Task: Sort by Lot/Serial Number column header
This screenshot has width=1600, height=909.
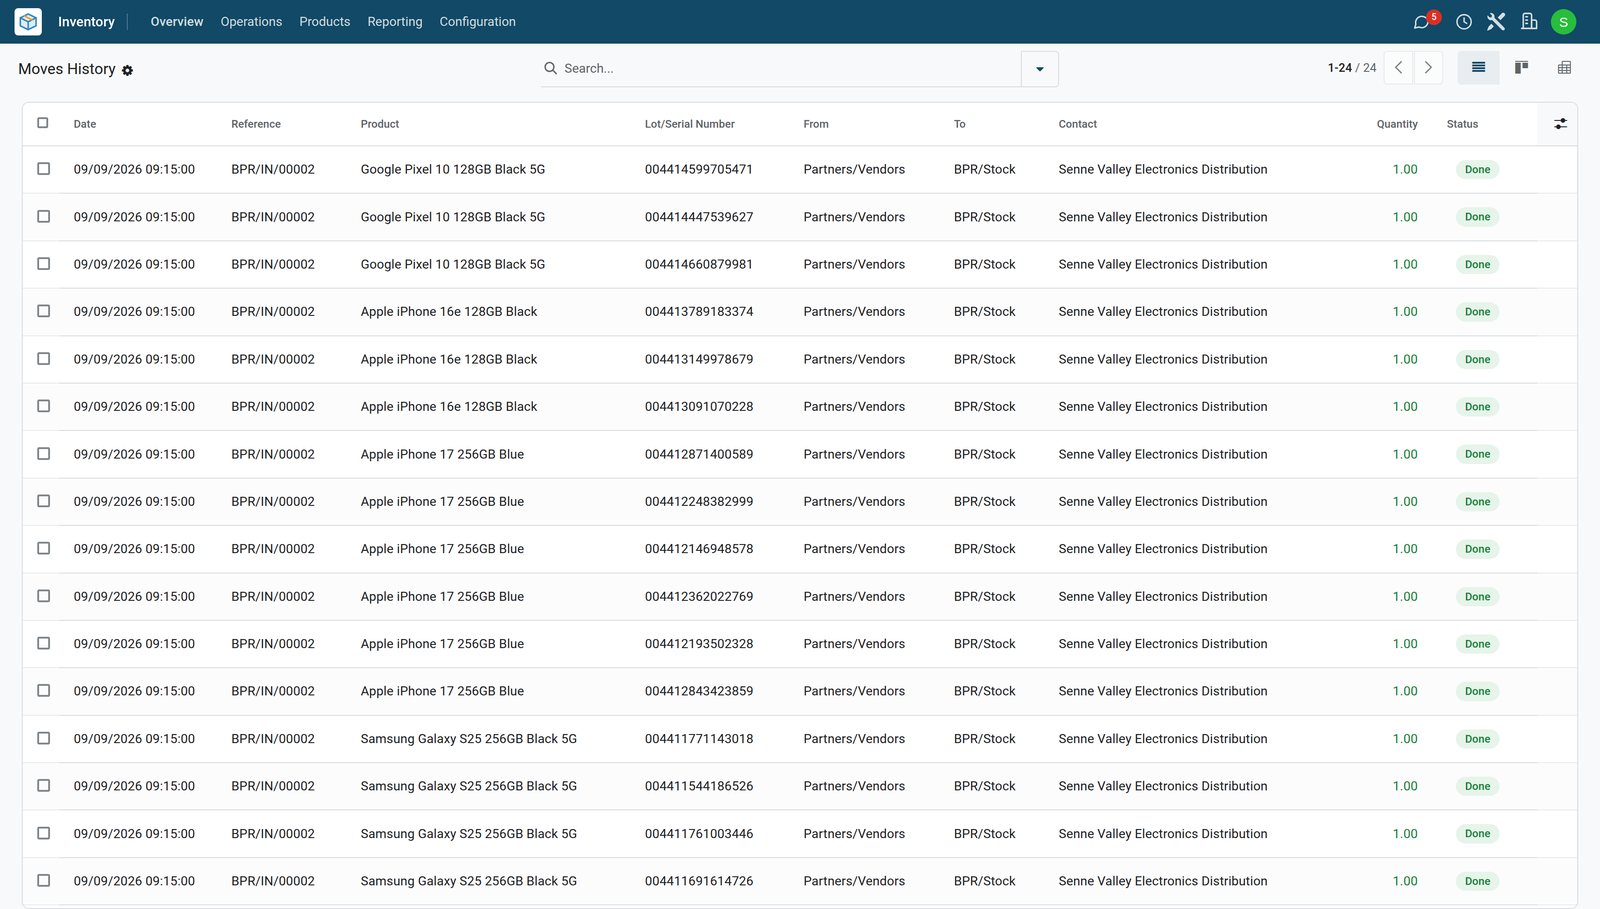Action: click(690, 124)
